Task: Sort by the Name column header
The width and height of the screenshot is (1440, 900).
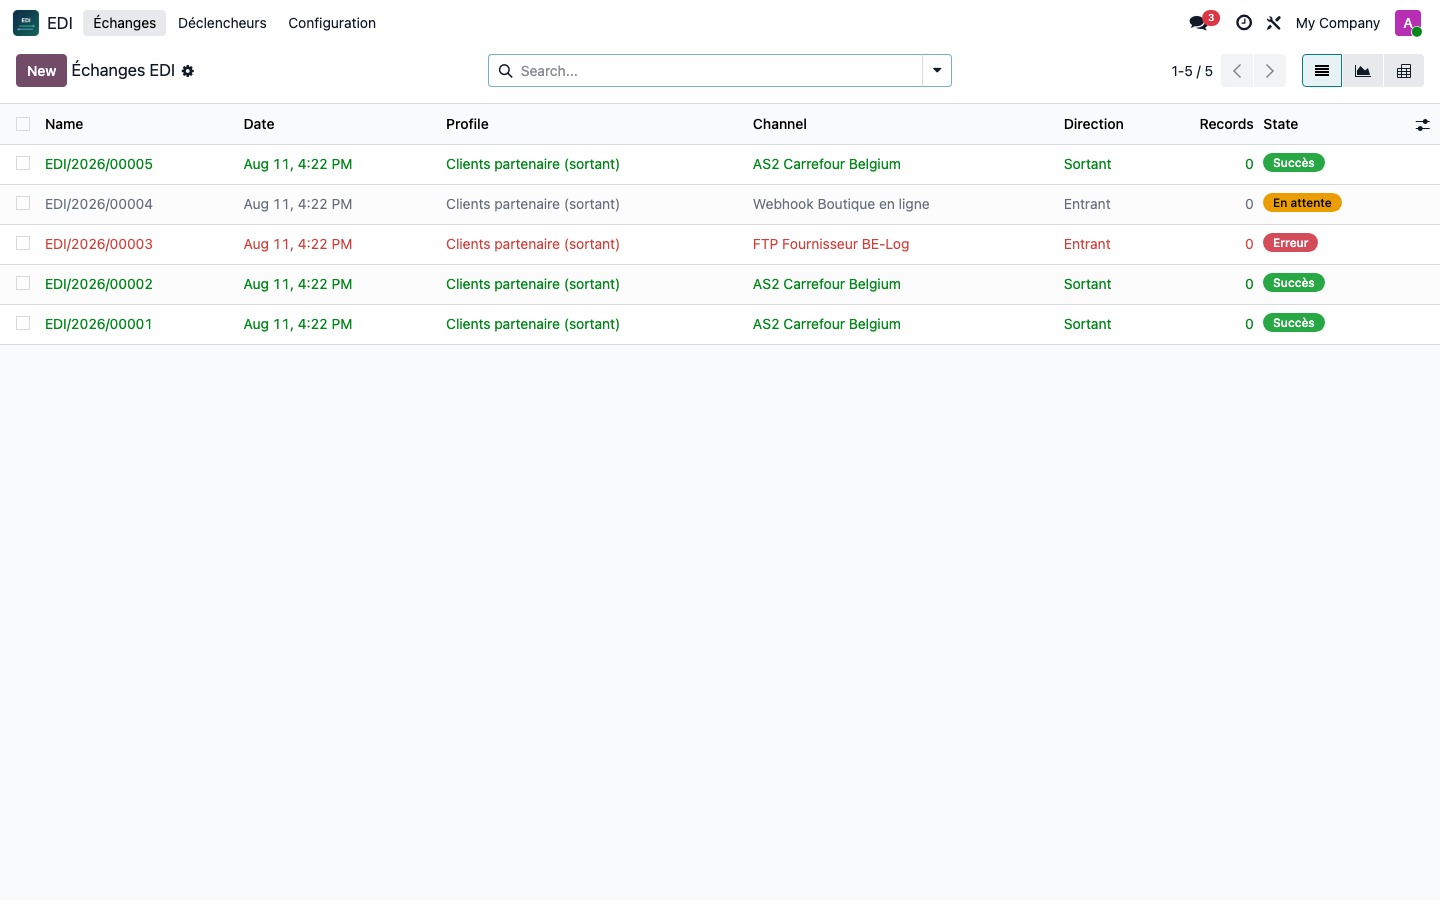Action: click(x=64, y=124)
